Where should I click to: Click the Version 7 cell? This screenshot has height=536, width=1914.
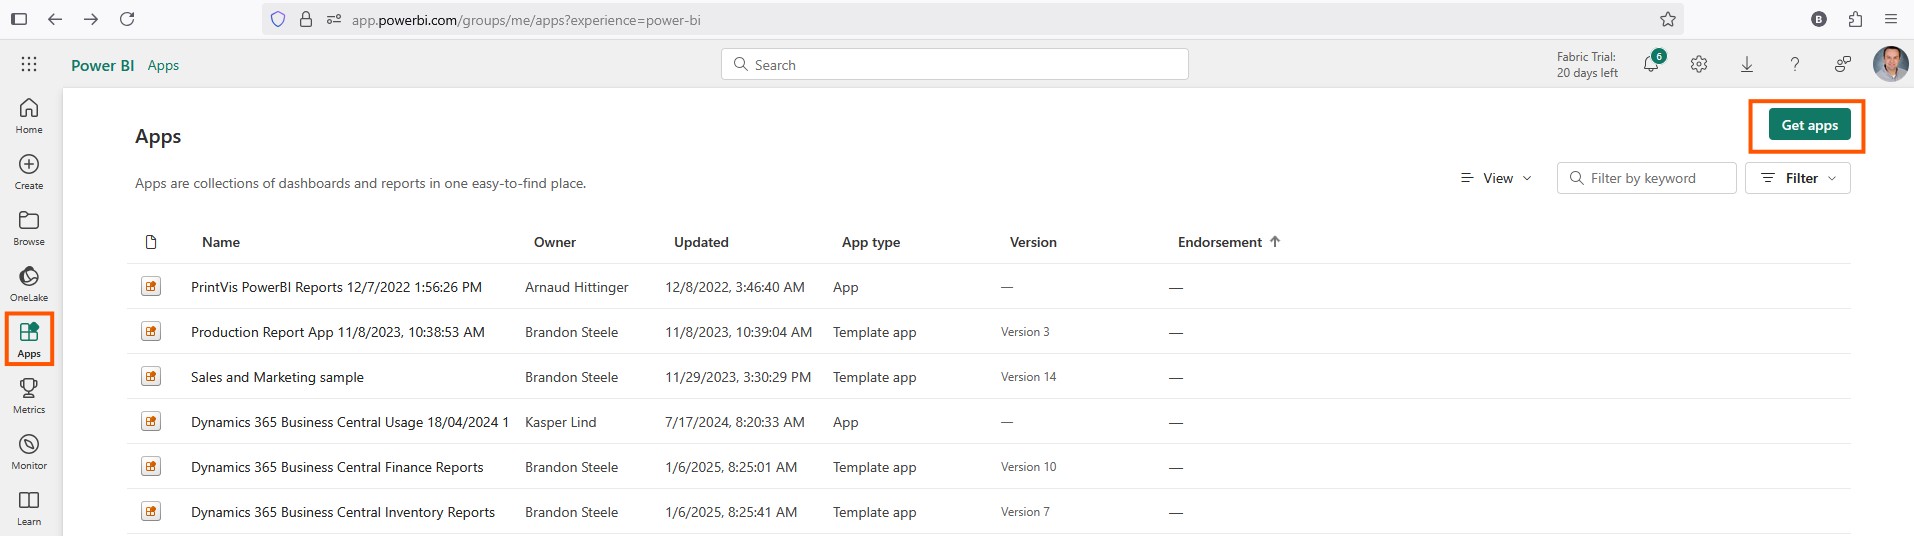pos(1025,512)
